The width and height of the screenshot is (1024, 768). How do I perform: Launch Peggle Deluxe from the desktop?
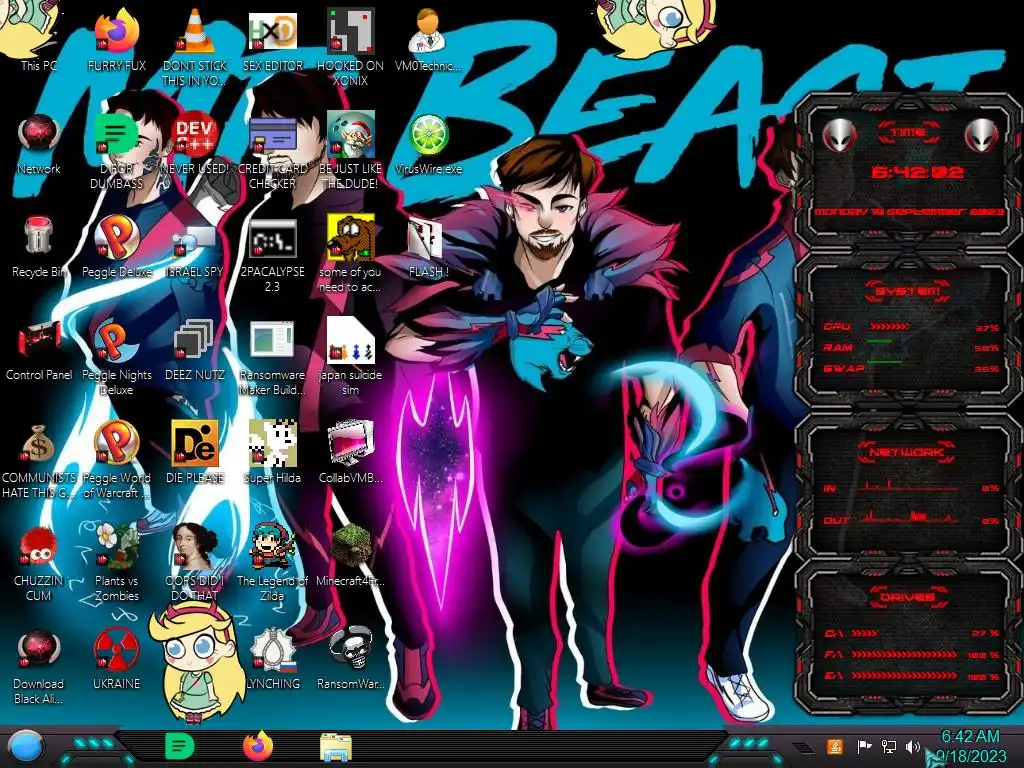click(x=117, y=236)
